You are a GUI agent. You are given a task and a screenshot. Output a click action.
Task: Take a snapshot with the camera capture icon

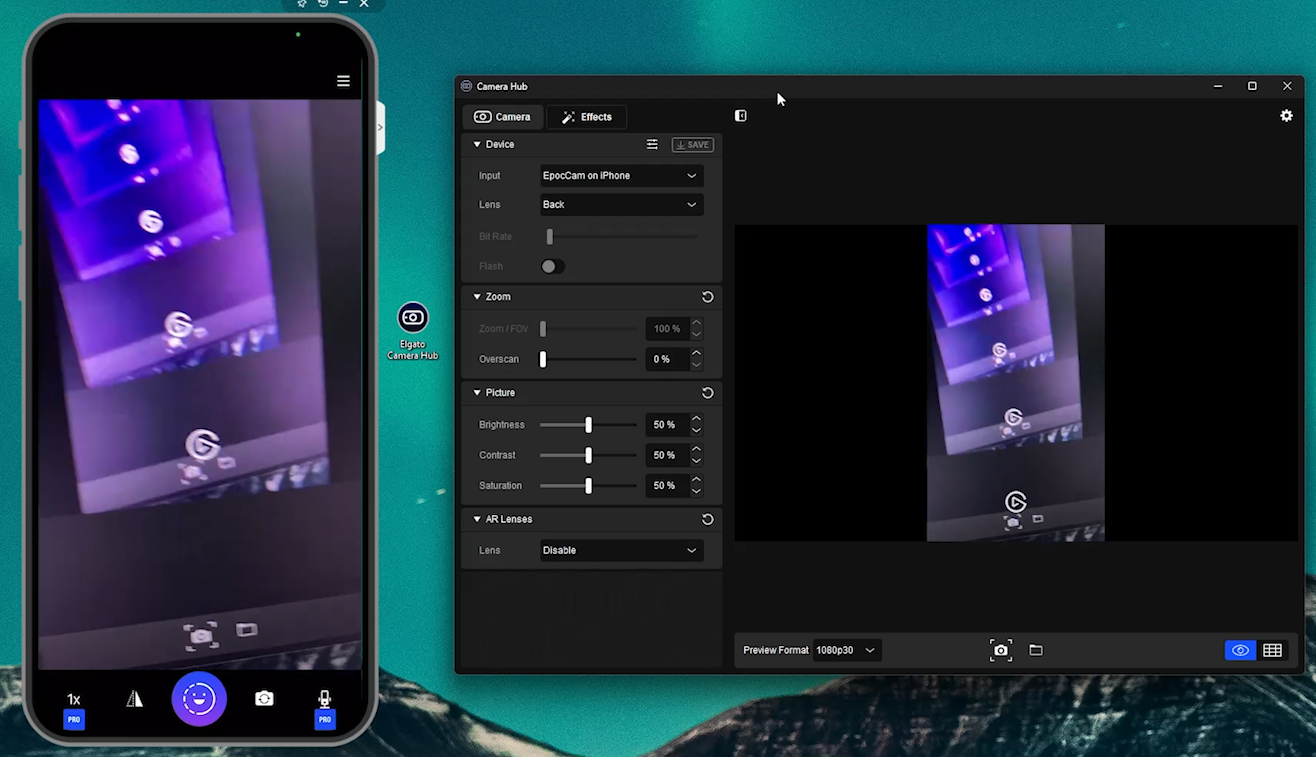click(1000, 650)
